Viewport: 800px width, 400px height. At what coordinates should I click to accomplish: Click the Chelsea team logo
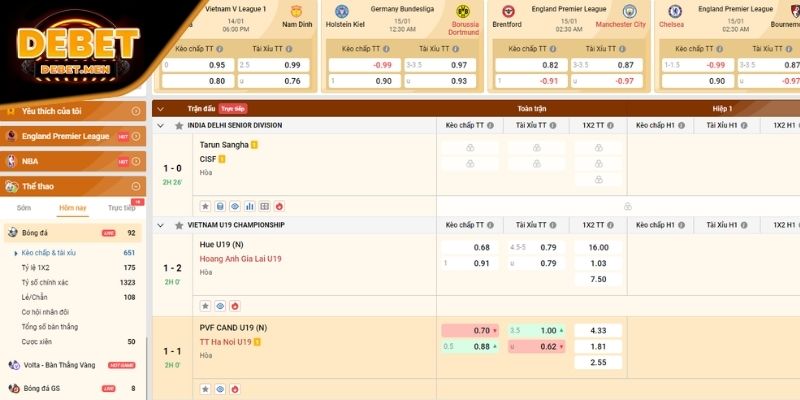pyautogui.click(x=675, y=11)
